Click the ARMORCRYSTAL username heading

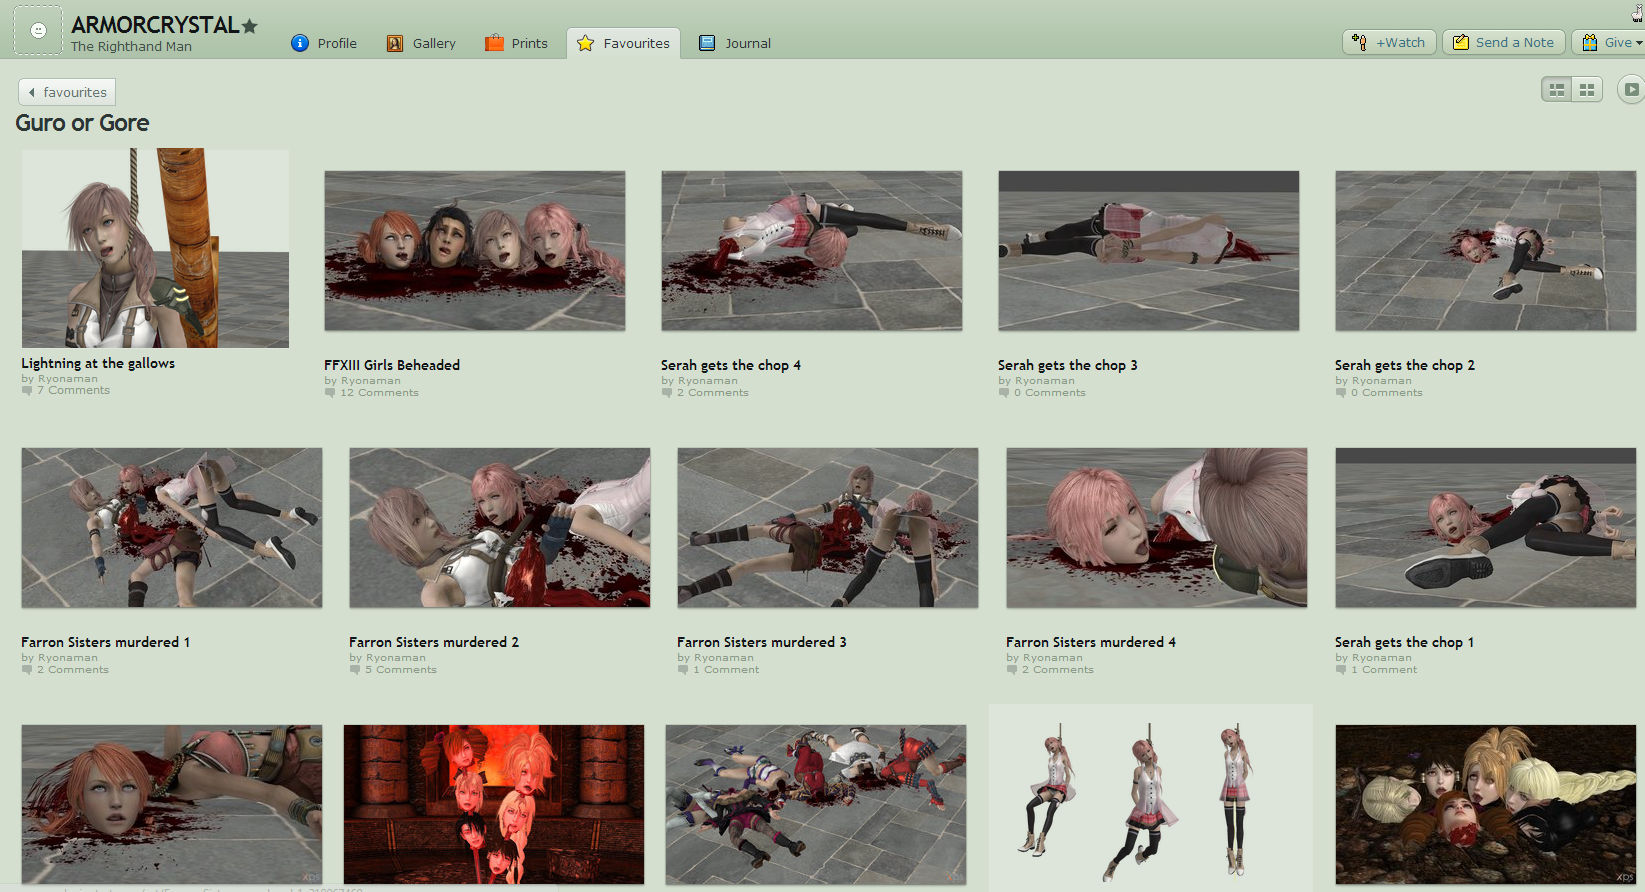(155, 25)
